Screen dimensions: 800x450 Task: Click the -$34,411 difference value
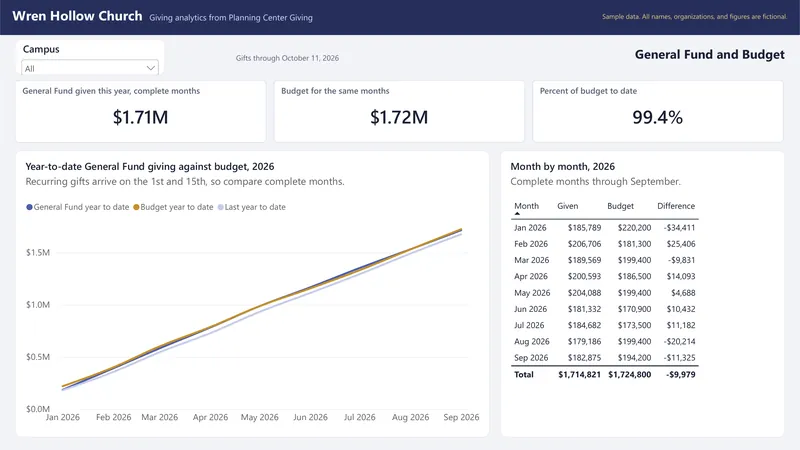pyautogui.click(x=680, y=228)
